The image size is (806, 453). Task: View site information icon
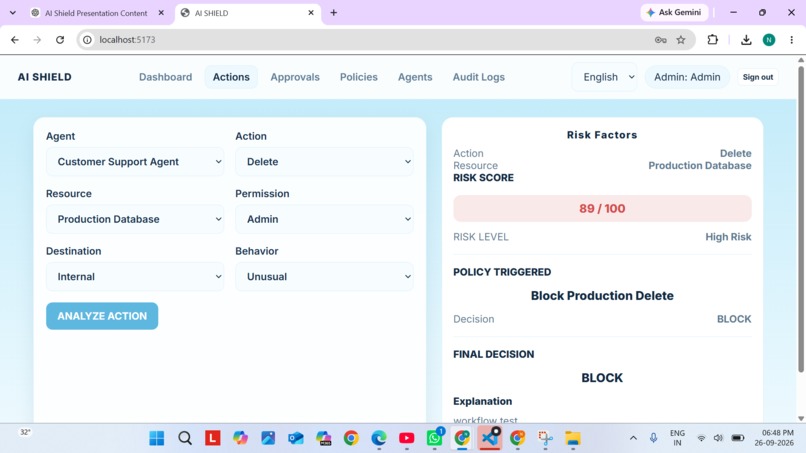tap(87, 40)
